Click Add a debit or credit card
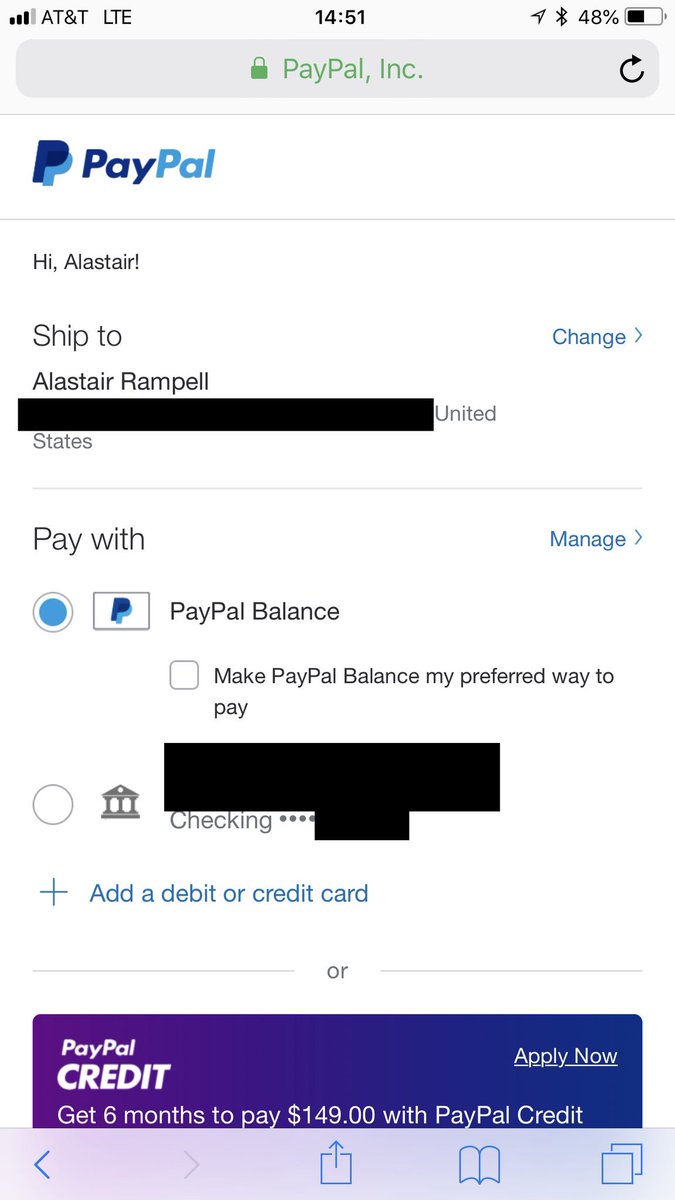Image resolution: width=675 pixels, height=1200 pixels. 229,893
